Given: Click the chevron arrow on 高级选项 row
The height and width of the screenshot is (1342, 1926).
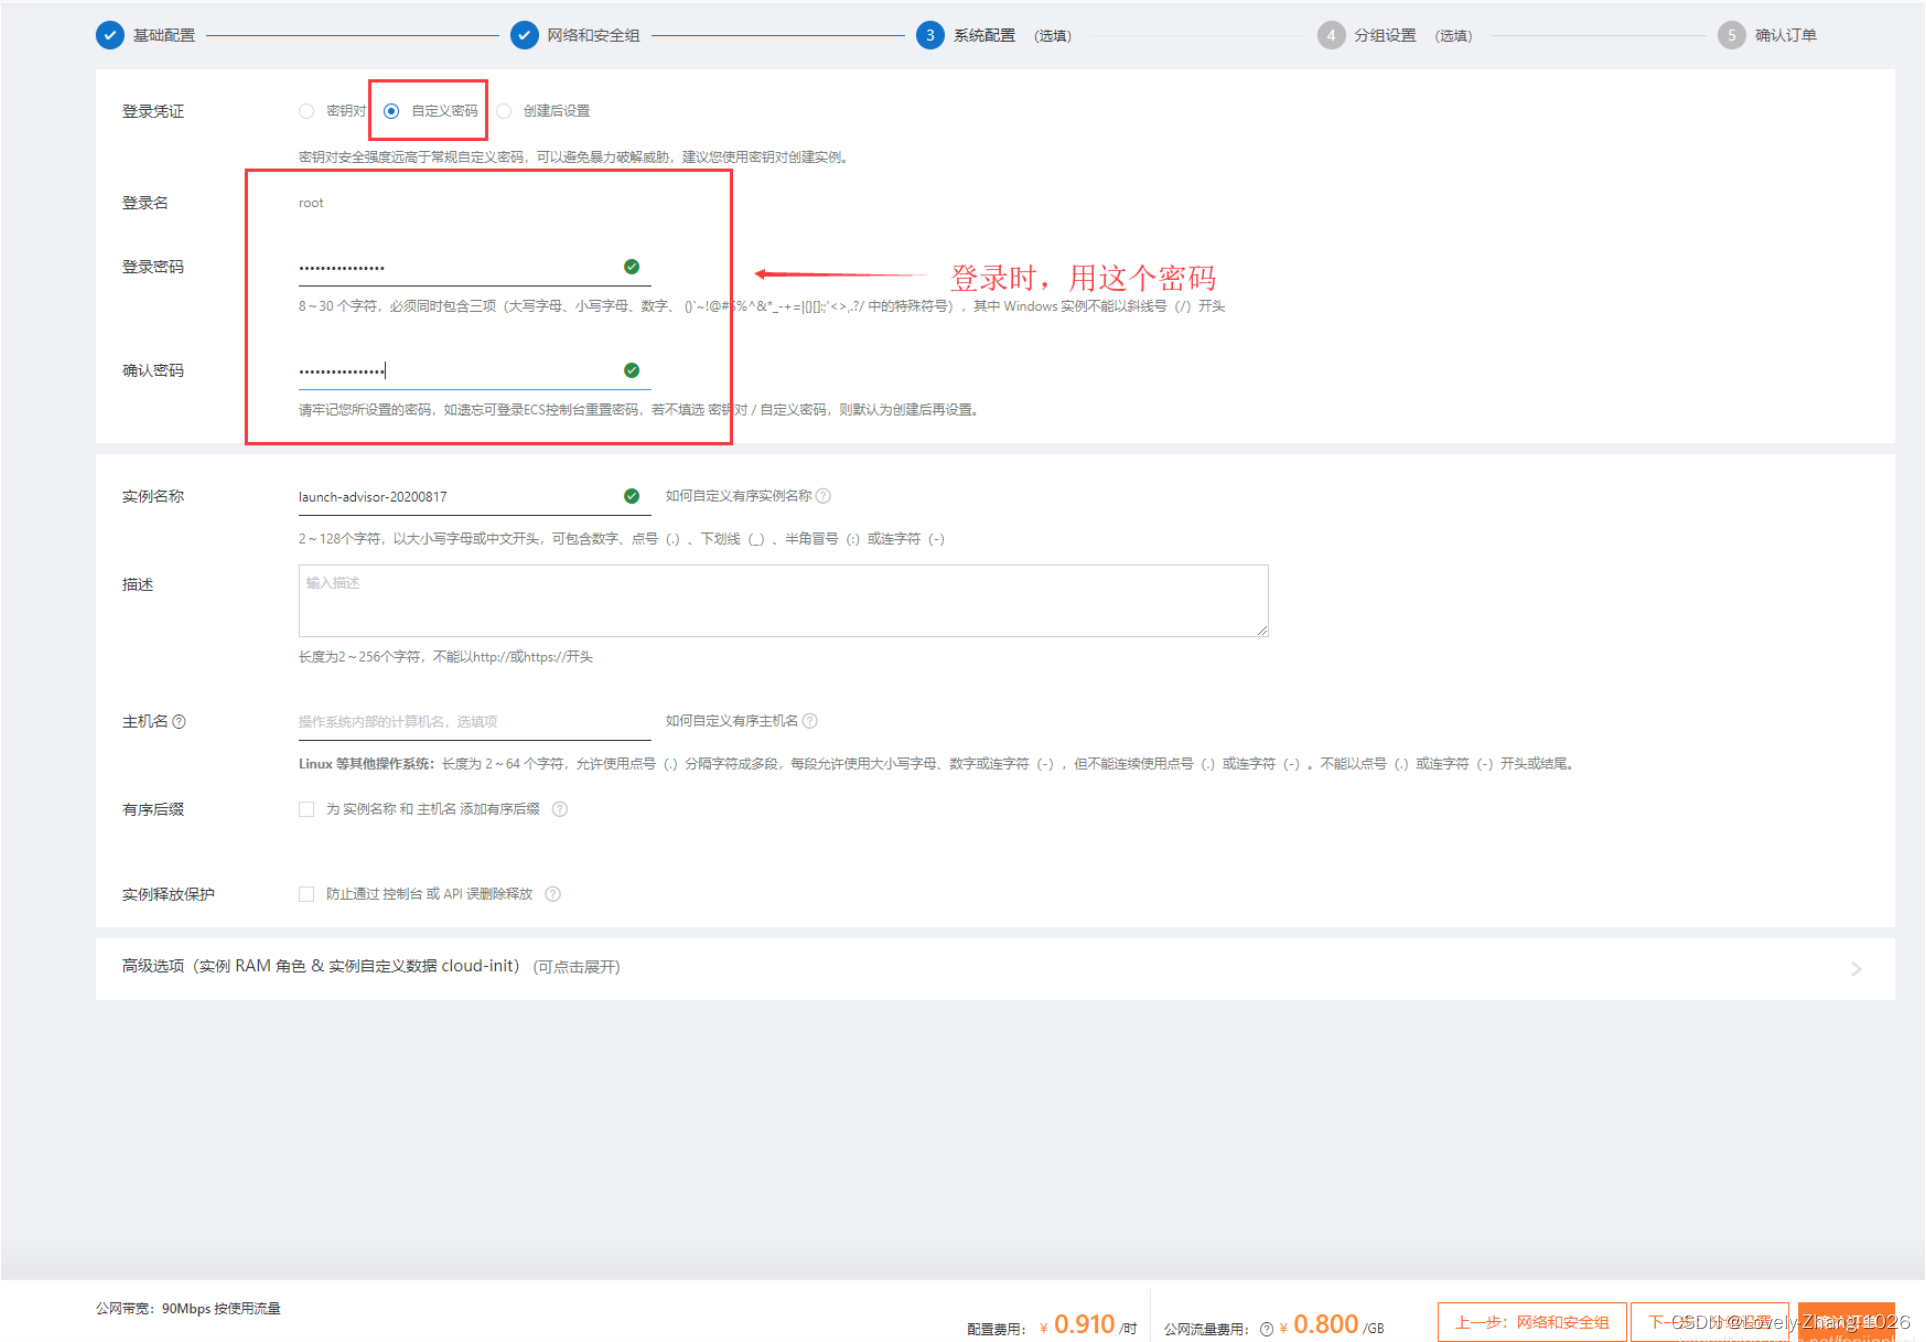Looking at the screenshot, I should pos(1856,969).
